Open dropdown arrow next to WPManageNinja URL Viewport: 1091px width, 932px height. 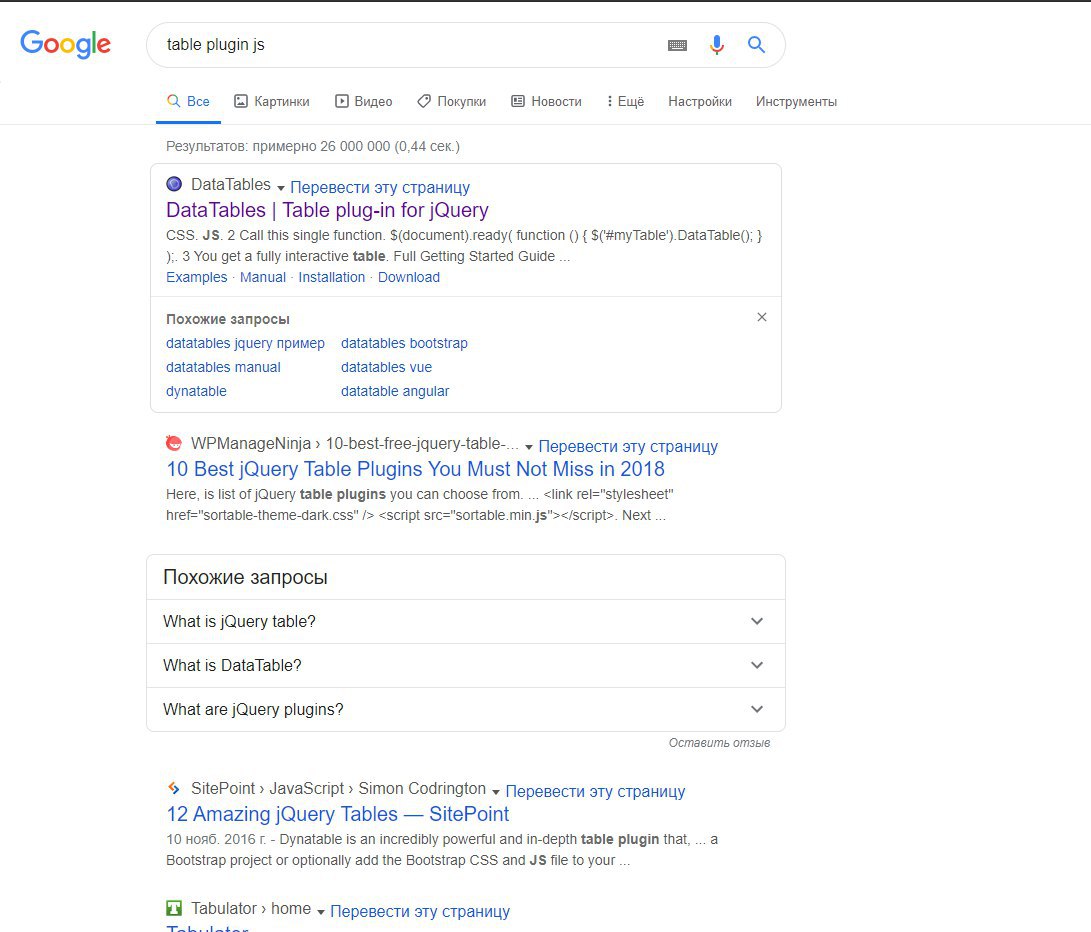529,447
